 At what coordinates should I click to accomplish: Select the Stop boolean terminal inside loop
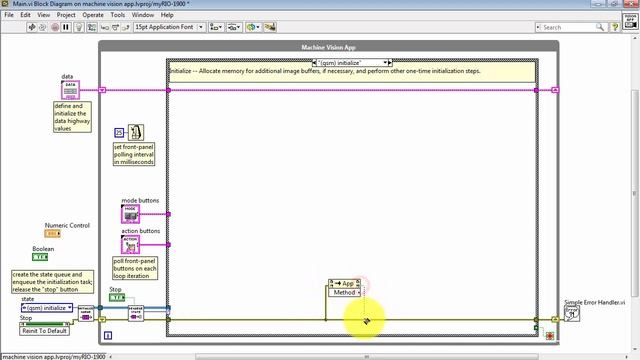(x=117, y=298)
